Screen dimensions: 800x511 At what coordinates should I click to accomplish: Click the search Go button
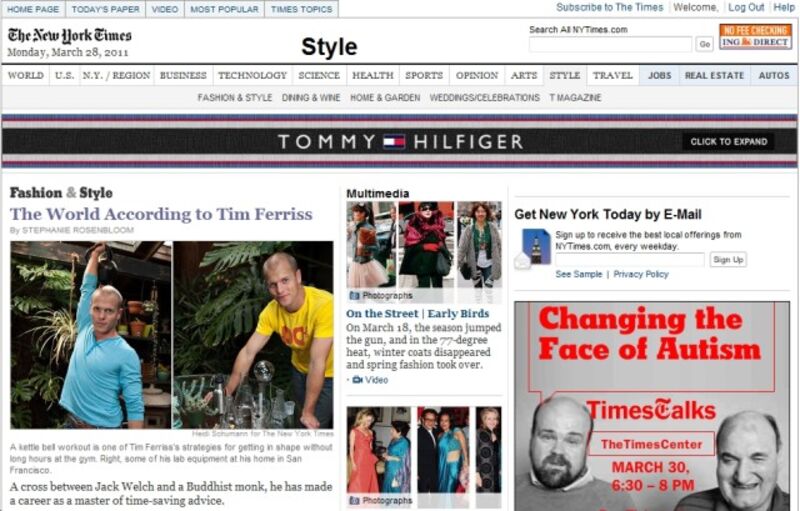tap(705, 44)
